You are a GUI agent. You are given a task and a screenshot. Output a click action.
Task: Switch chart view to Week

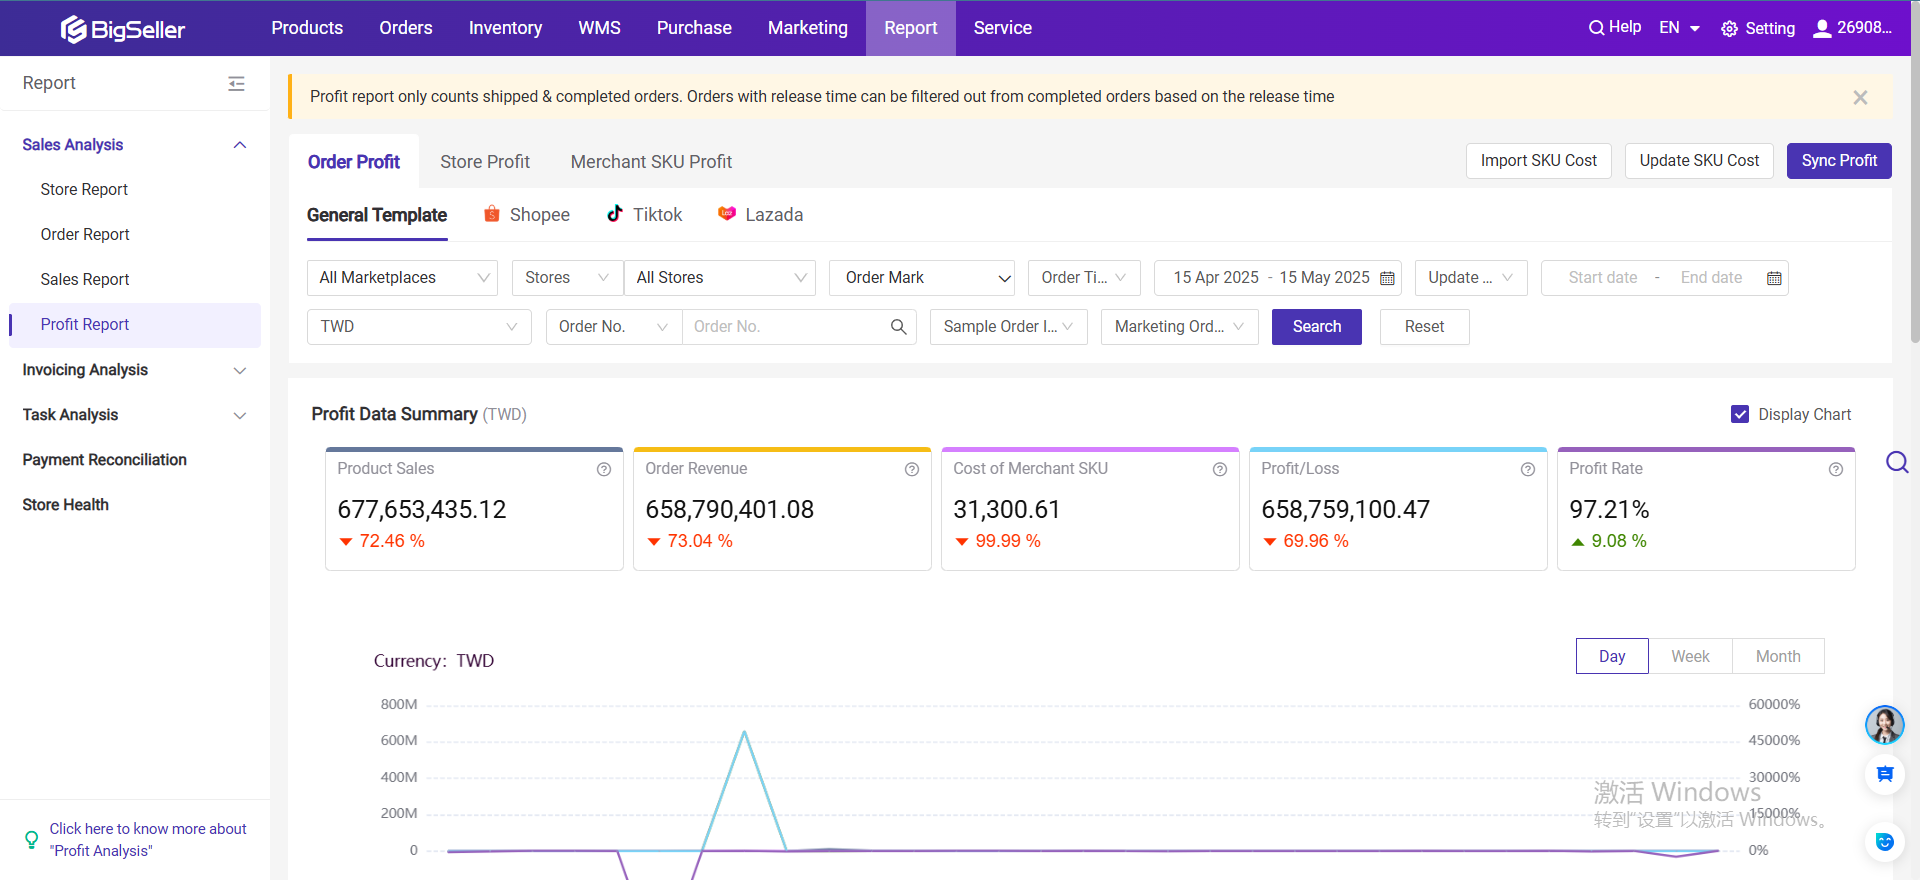pos(1690,656)
